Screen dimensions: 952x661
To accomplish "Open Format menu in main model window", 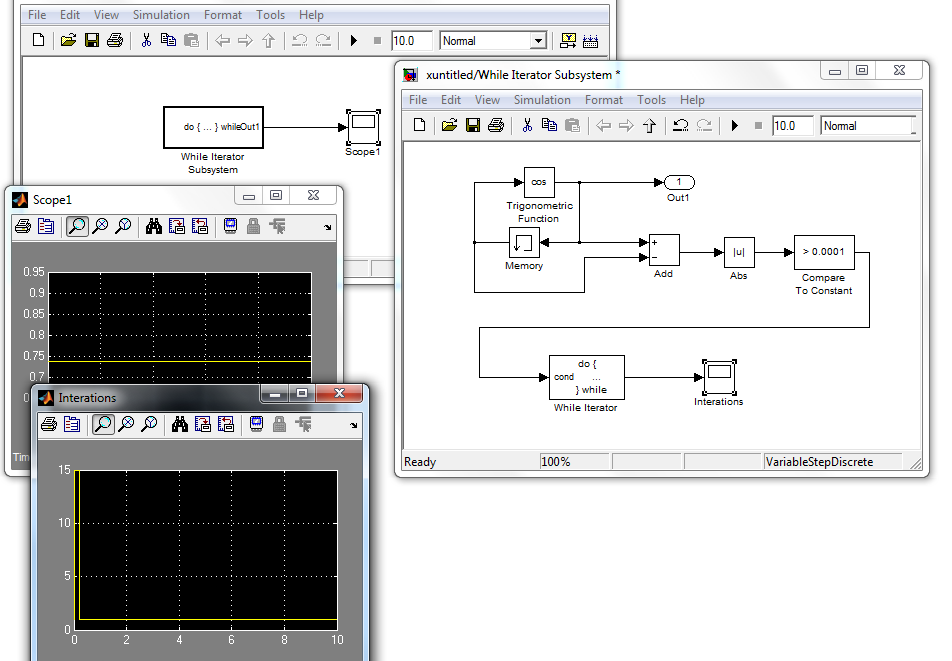I will [x=223, y=15].
